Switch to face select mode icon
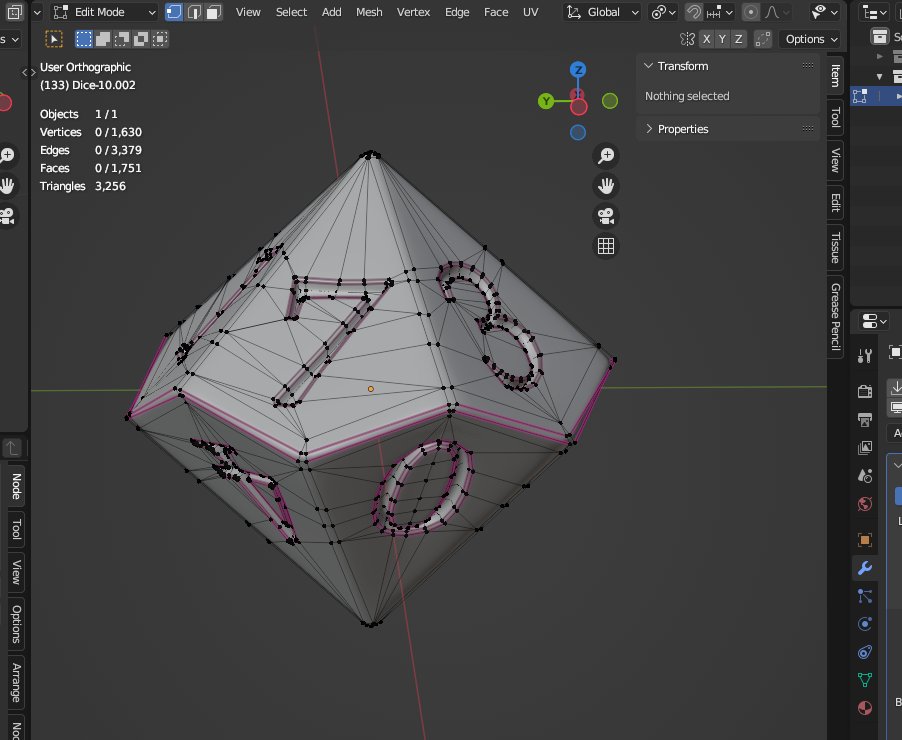Image resolution: width=902 pixels, height=740 pixels. point(213,12)
